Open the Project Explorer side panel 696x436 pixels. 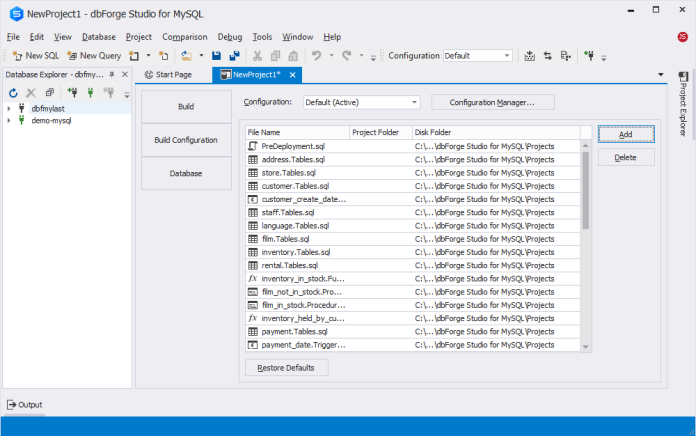coord(683,104)
